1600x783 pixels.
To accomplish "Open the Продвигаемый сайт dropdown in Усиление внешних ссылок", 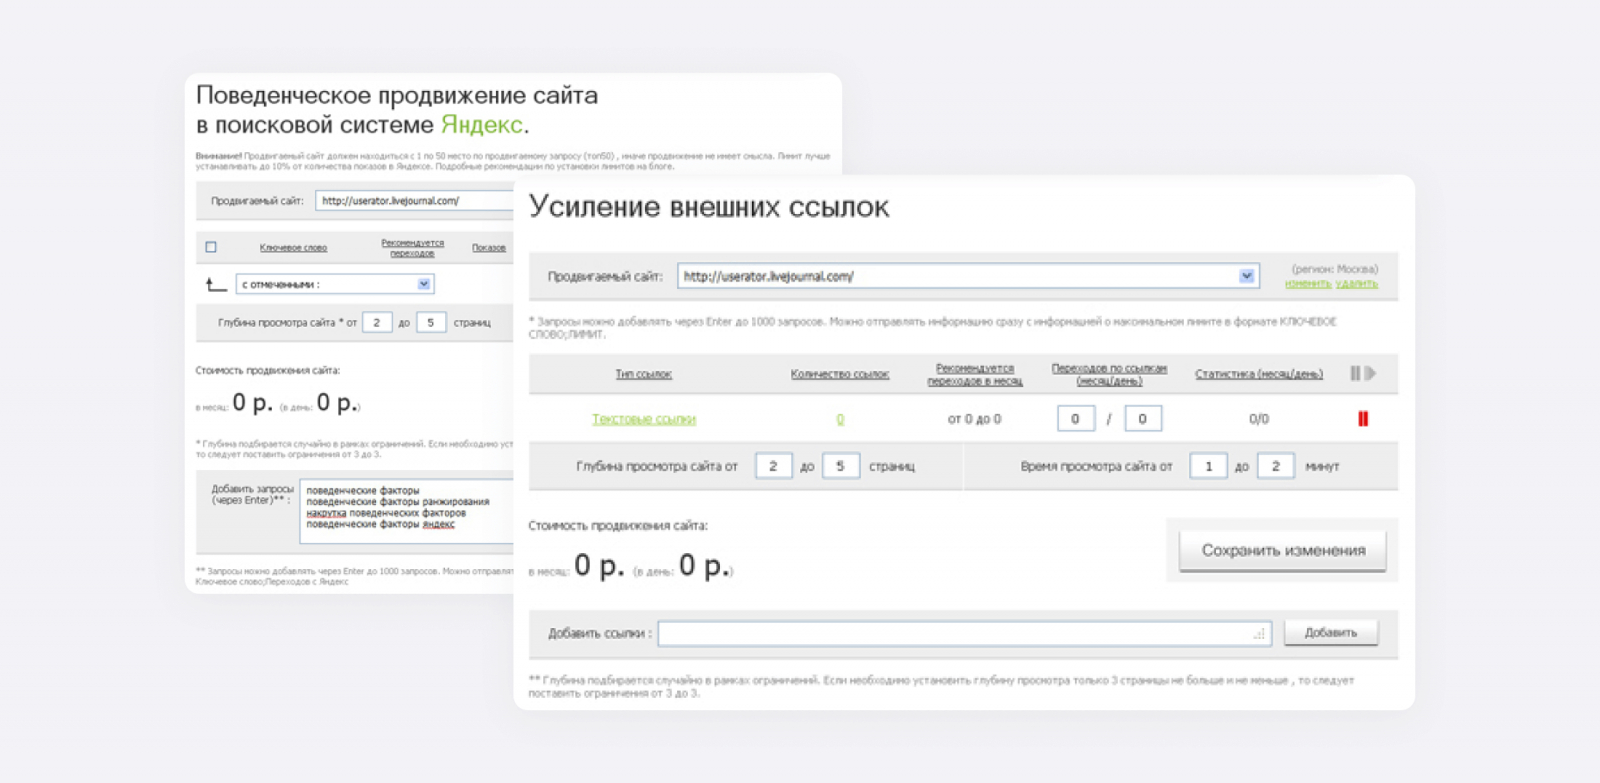I will click(1246, 276).
